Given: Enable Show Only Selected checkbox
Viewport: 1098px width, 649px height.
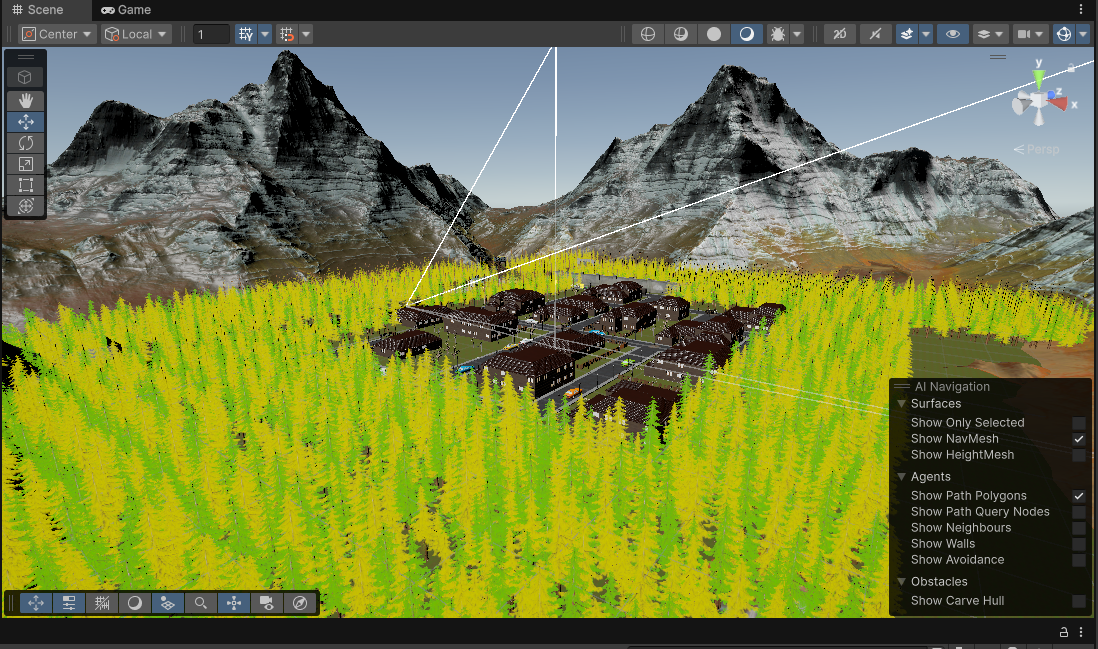Looking at the screenshot, I should [1079, 423].
